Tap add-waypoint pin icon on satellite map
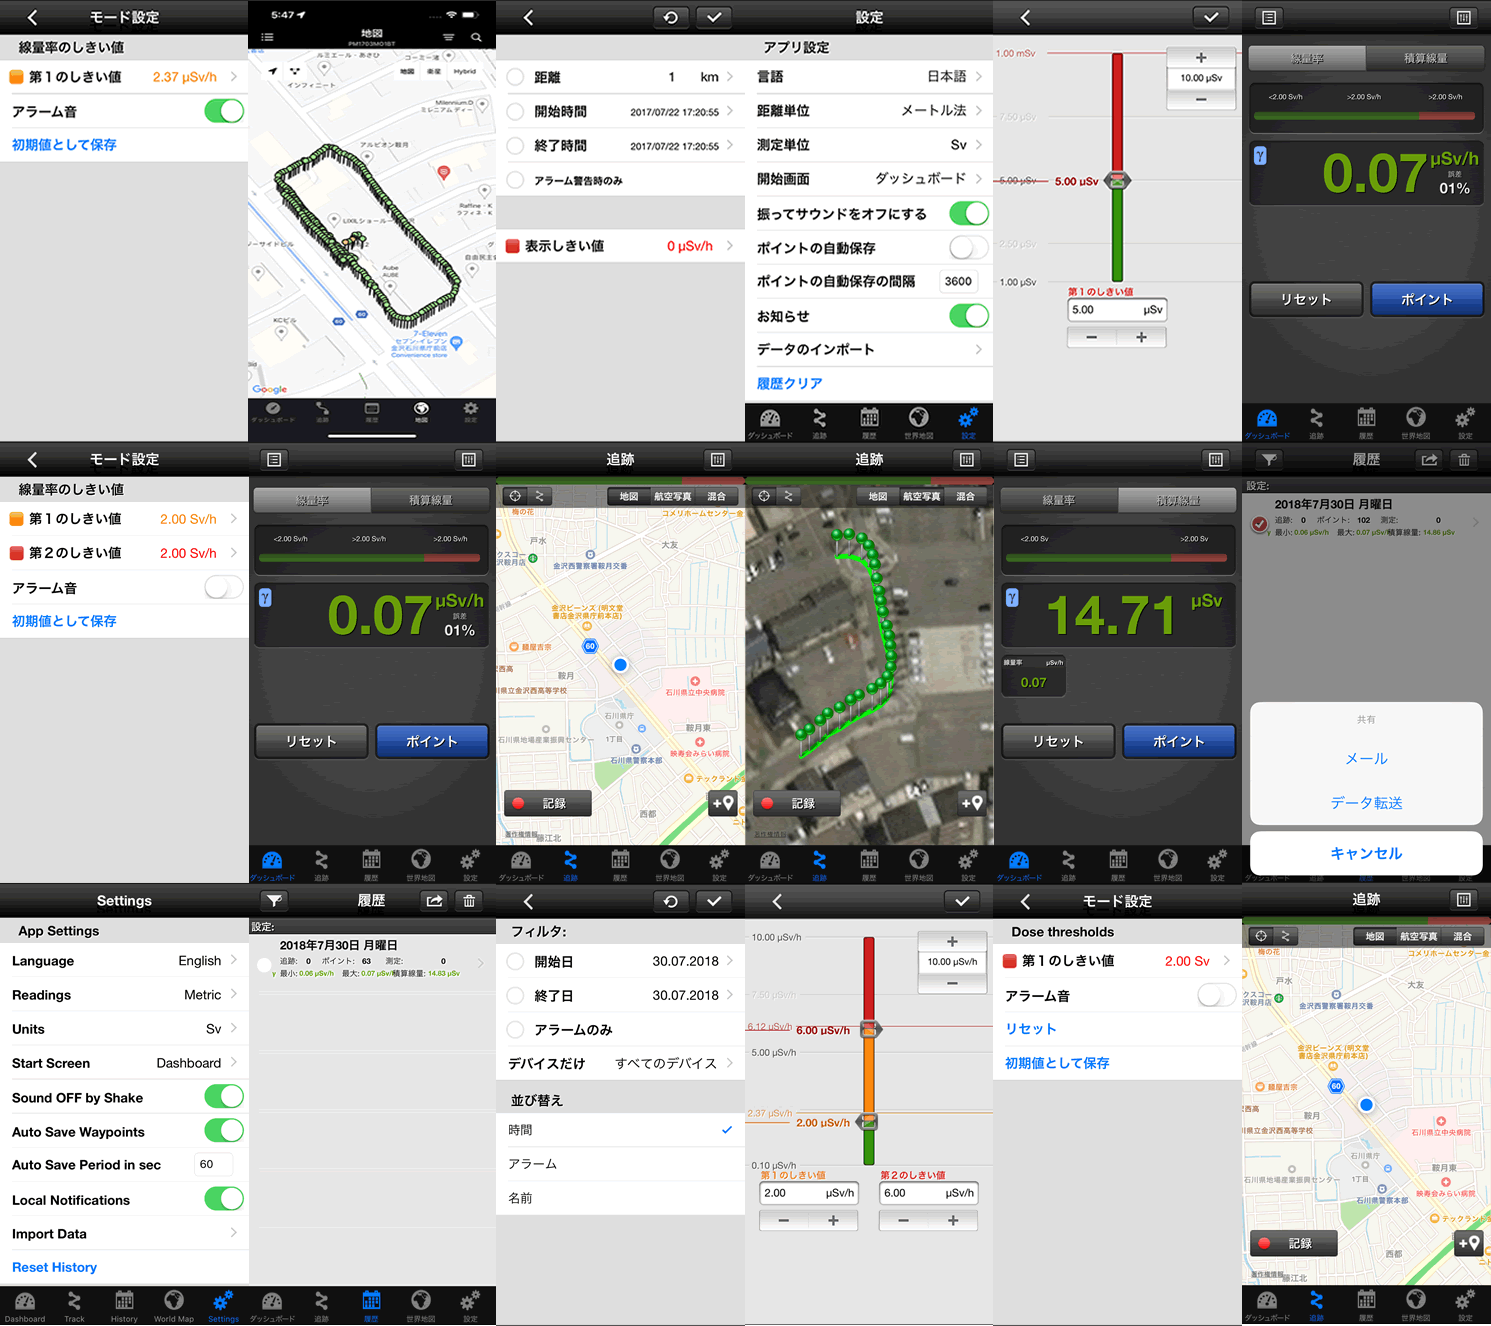 [971, 803]
